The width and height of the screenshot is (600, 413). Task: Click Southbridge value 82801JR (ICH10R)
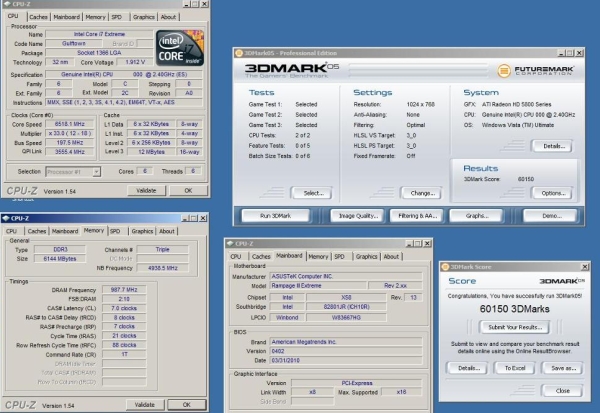[346, 307]
